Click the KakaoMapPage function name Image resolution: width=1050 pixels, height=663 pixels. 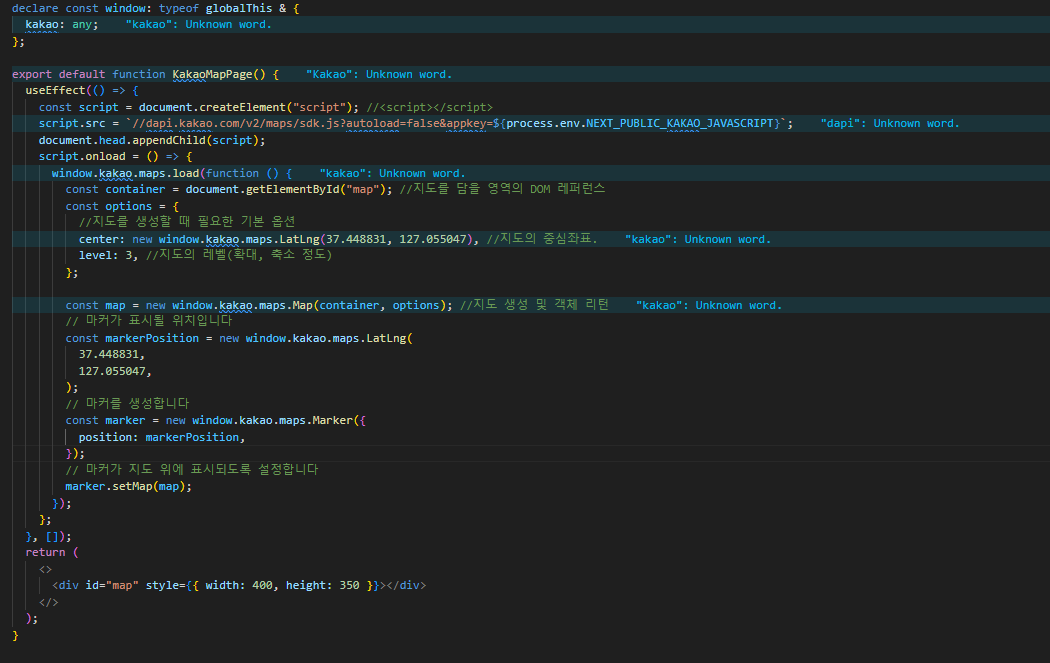click(x=212, y=74)
